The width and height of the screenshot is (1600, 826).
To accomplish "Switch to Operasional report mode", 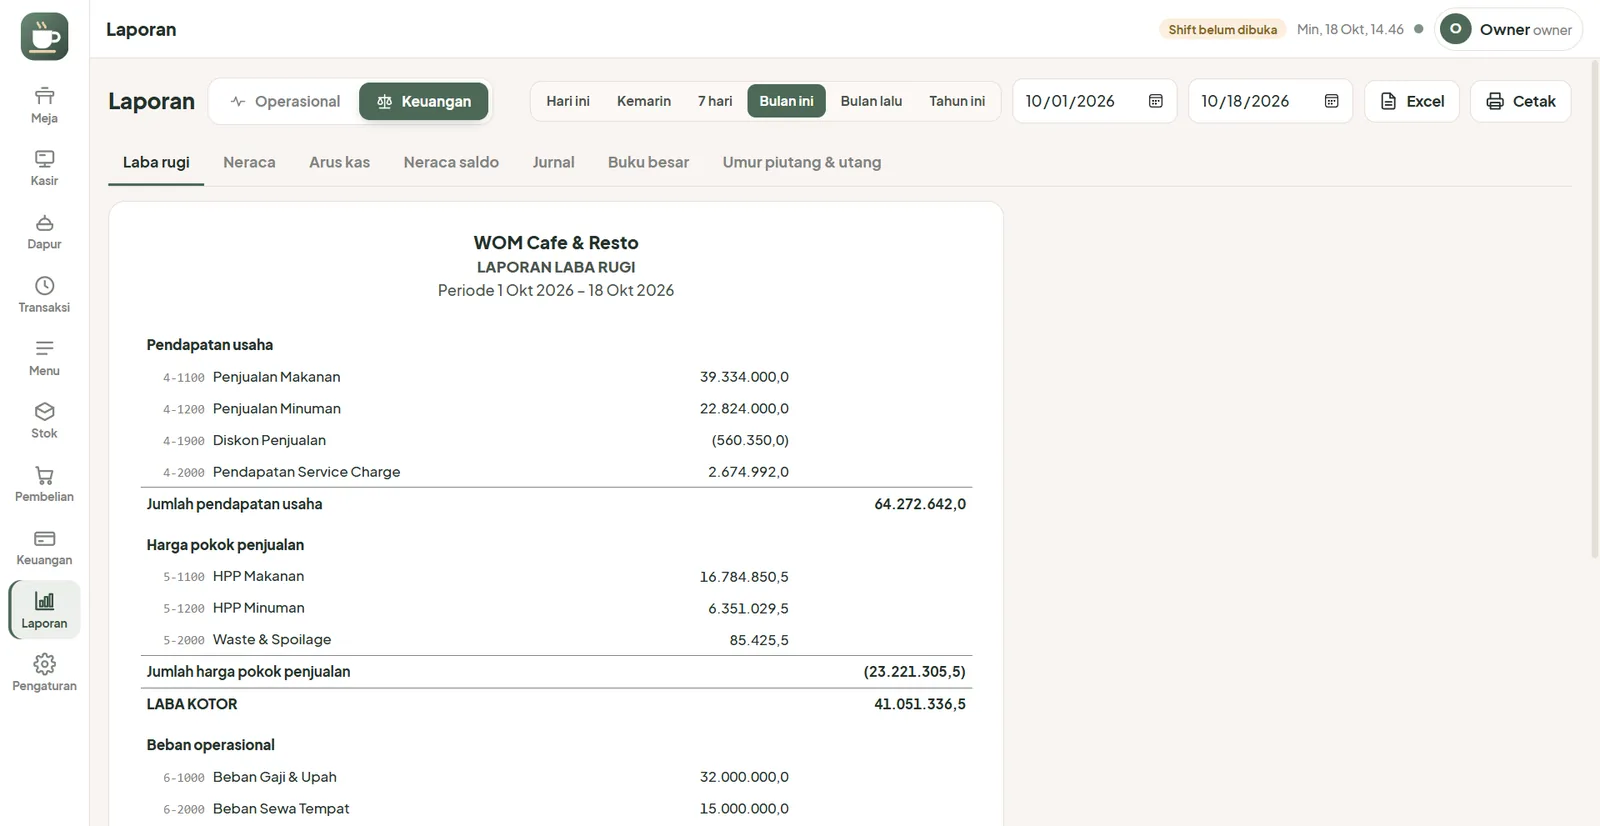I will coord(285,101).
